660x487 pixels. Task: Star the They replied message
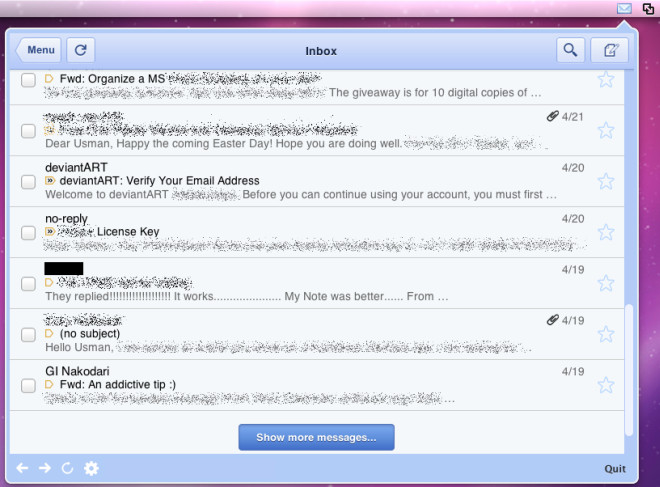coord(606,283)
